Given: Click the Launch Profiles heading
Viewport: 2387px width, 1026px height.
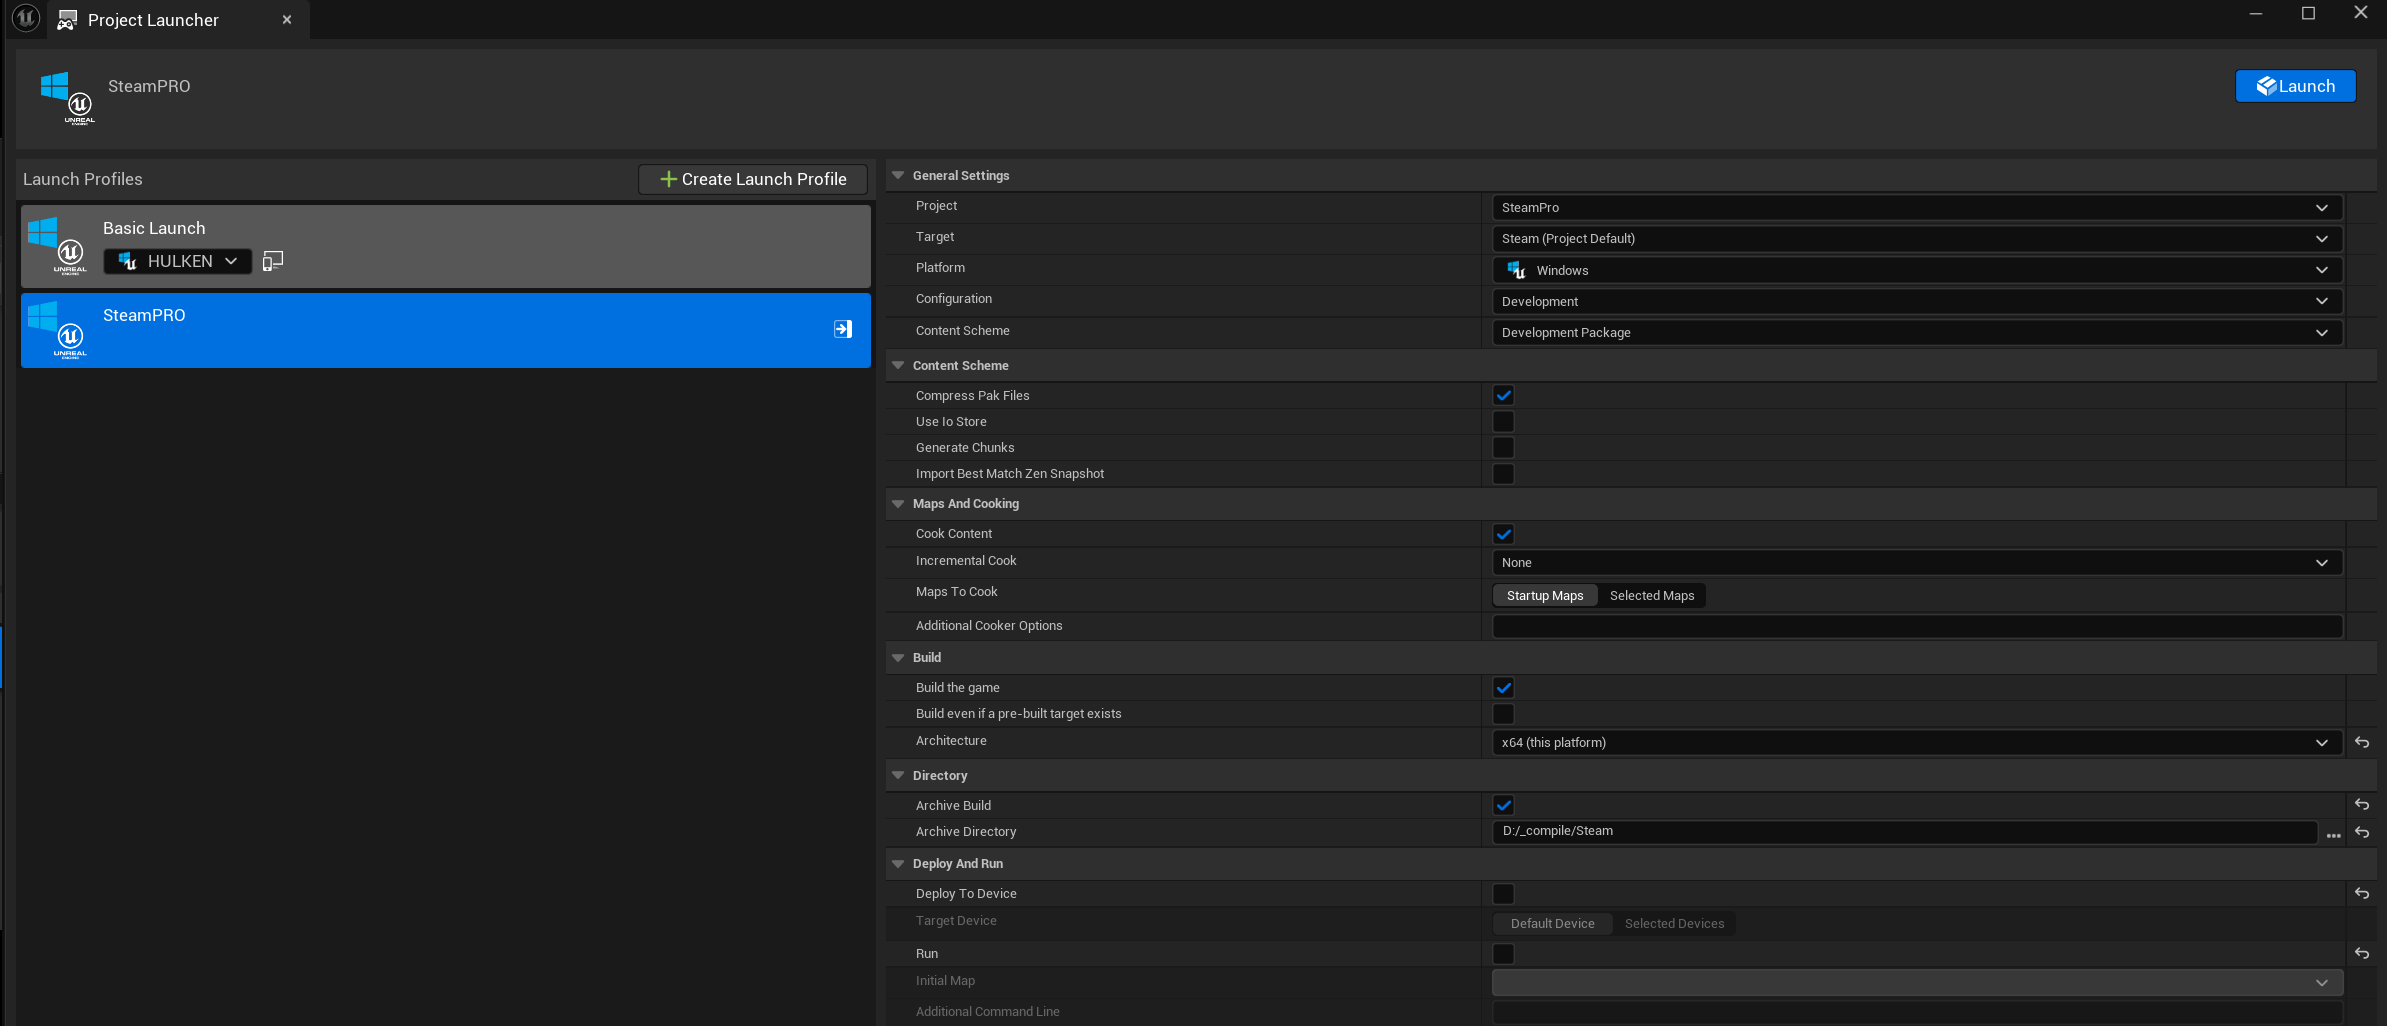Looking at the screenshot, I should [x=83, y=179].
